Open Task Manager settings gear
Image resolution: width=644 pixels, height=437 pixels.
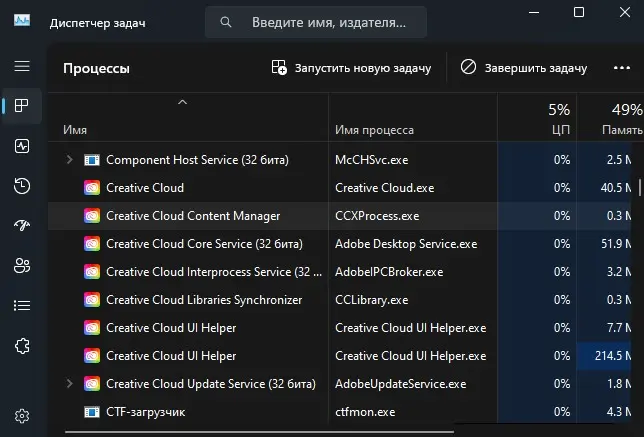[22, 416]
